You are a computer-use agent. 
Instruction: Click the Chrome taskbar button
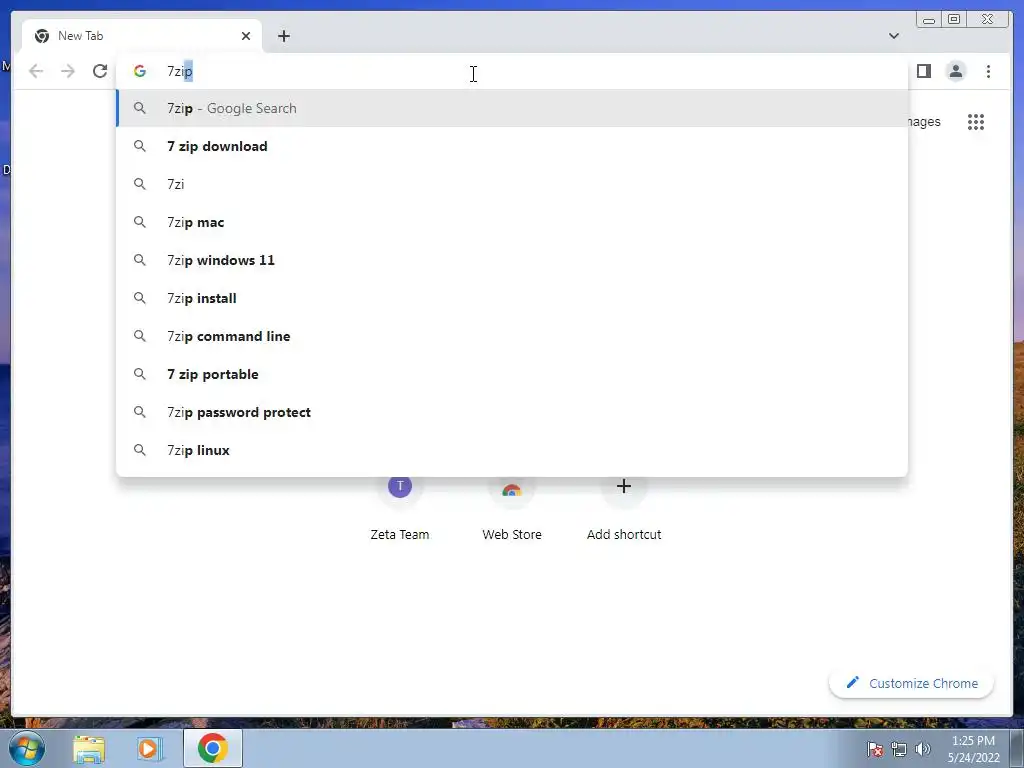[x=213, y=748]
